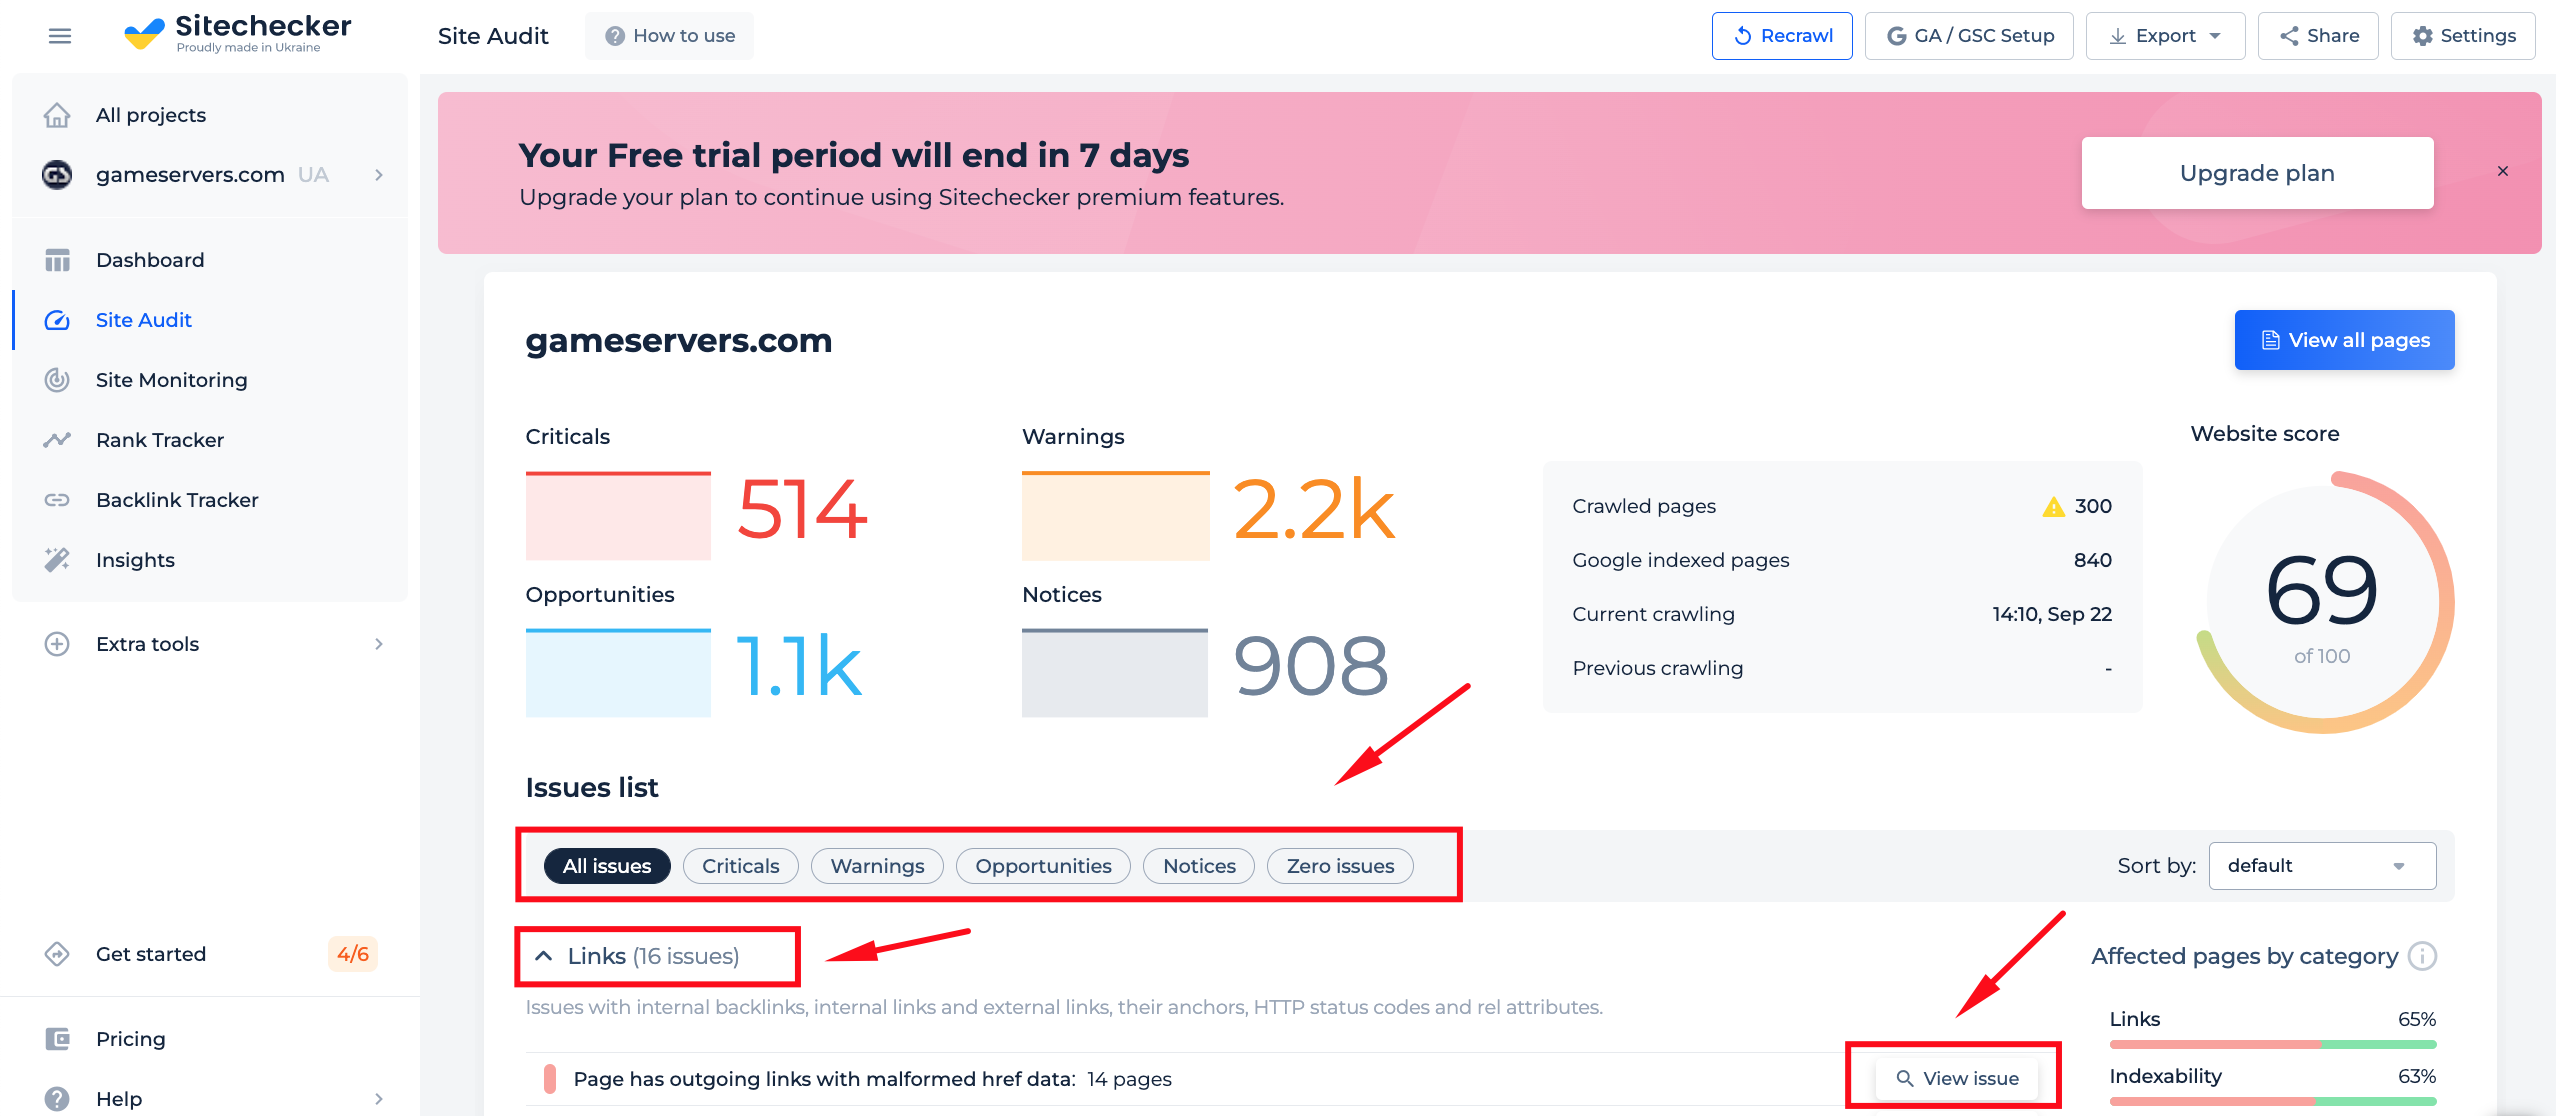Click the gameservers.com project favicon
Viewport: 2556px width, 1116px height.
57,175
